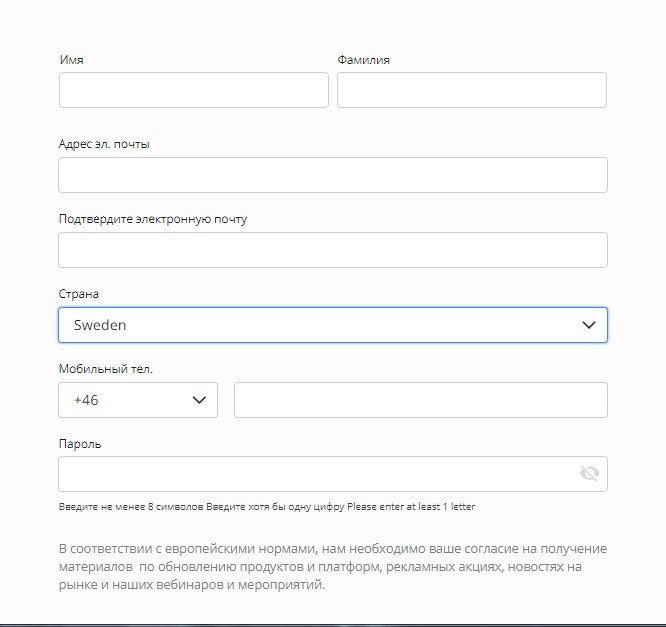Focus the Подтвердите электронную почту field
The width and height of the screenshot is (666, 627).
(x=333, y=250)
